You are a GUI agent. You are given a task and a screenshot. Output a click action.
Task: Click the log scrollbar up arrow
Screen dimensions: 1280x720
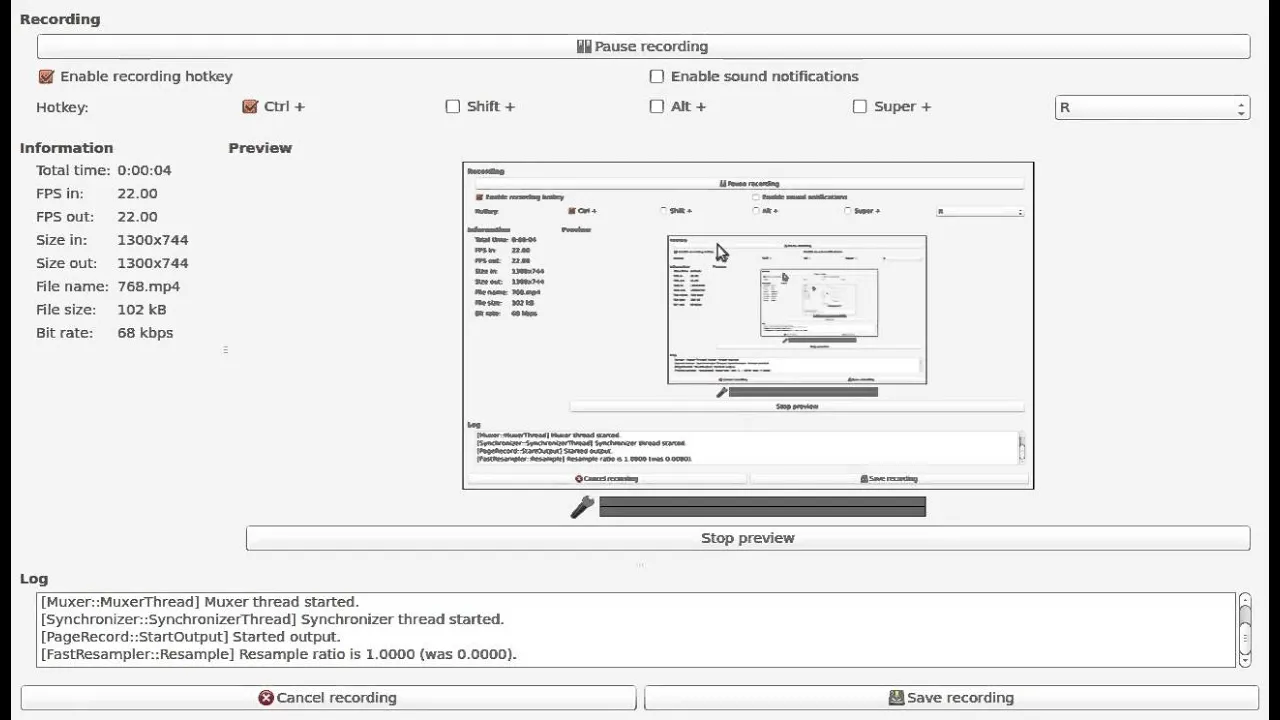click(1245, 601)
